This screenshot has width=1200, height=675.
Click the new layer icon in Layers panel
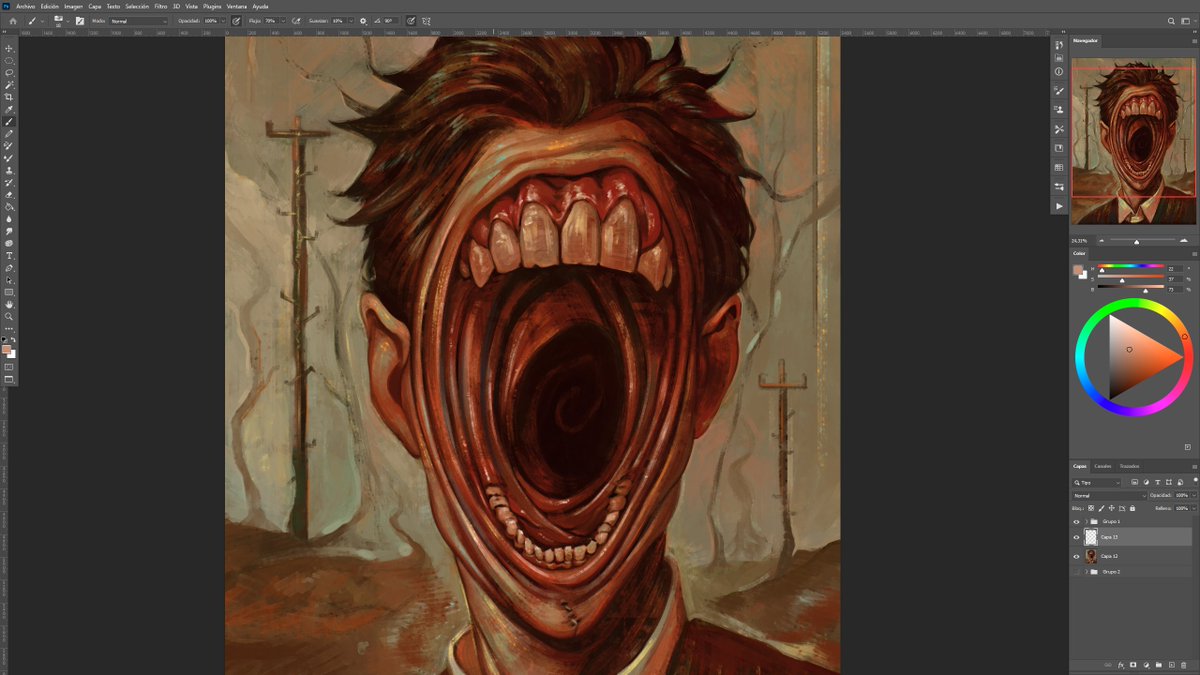click(x=1171, y=664)
